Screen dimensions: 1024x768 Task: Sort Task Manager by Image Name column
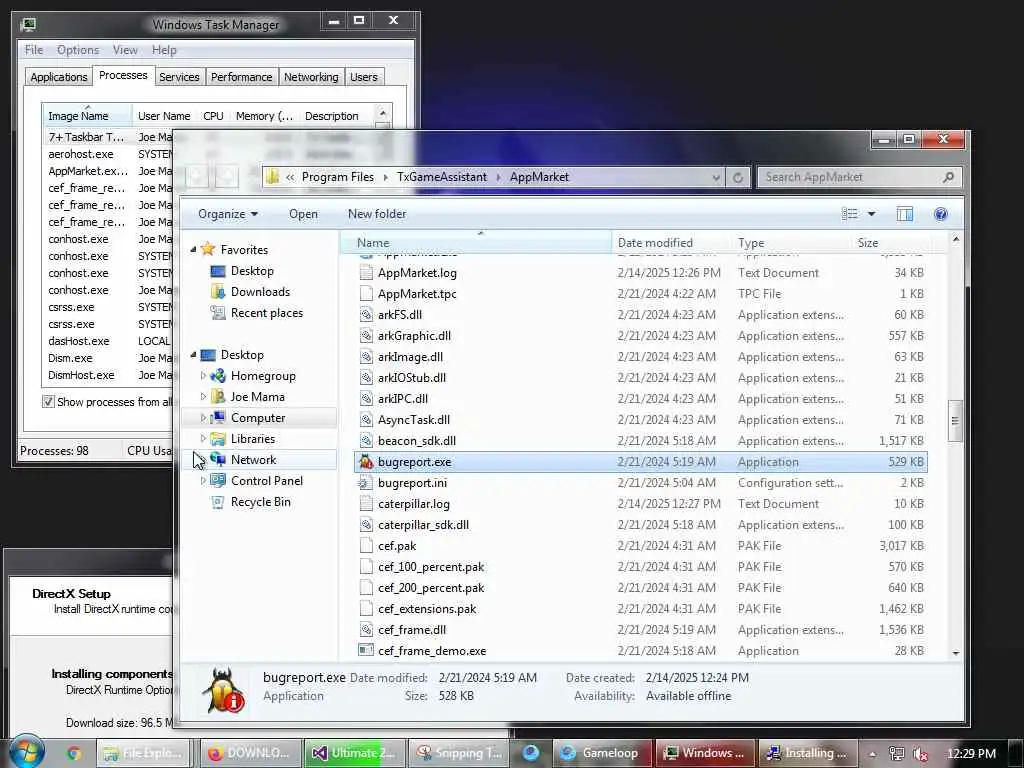point(87,116)
